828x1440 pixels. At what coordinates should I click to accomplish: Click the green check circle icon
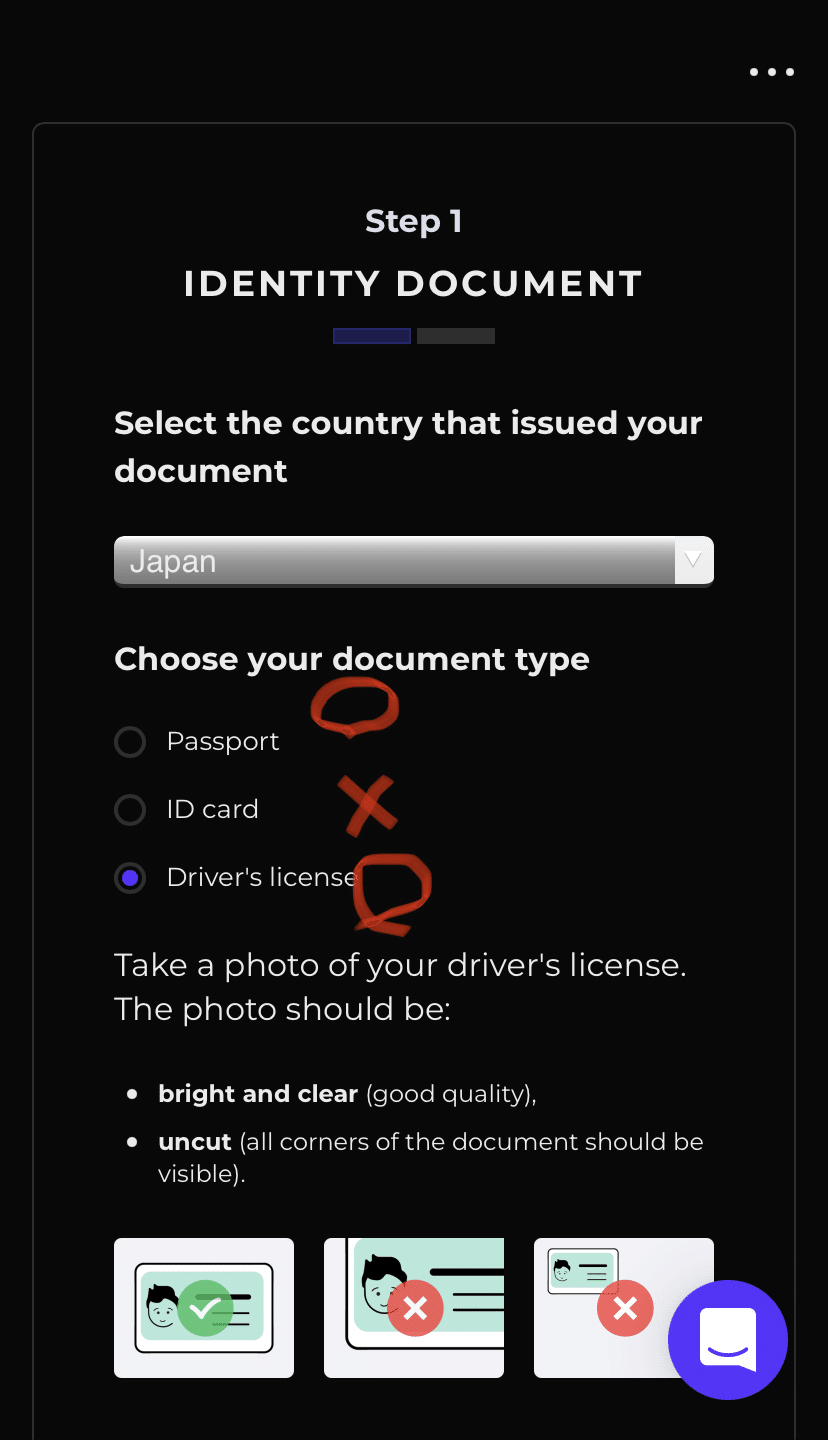point(205,1308)
